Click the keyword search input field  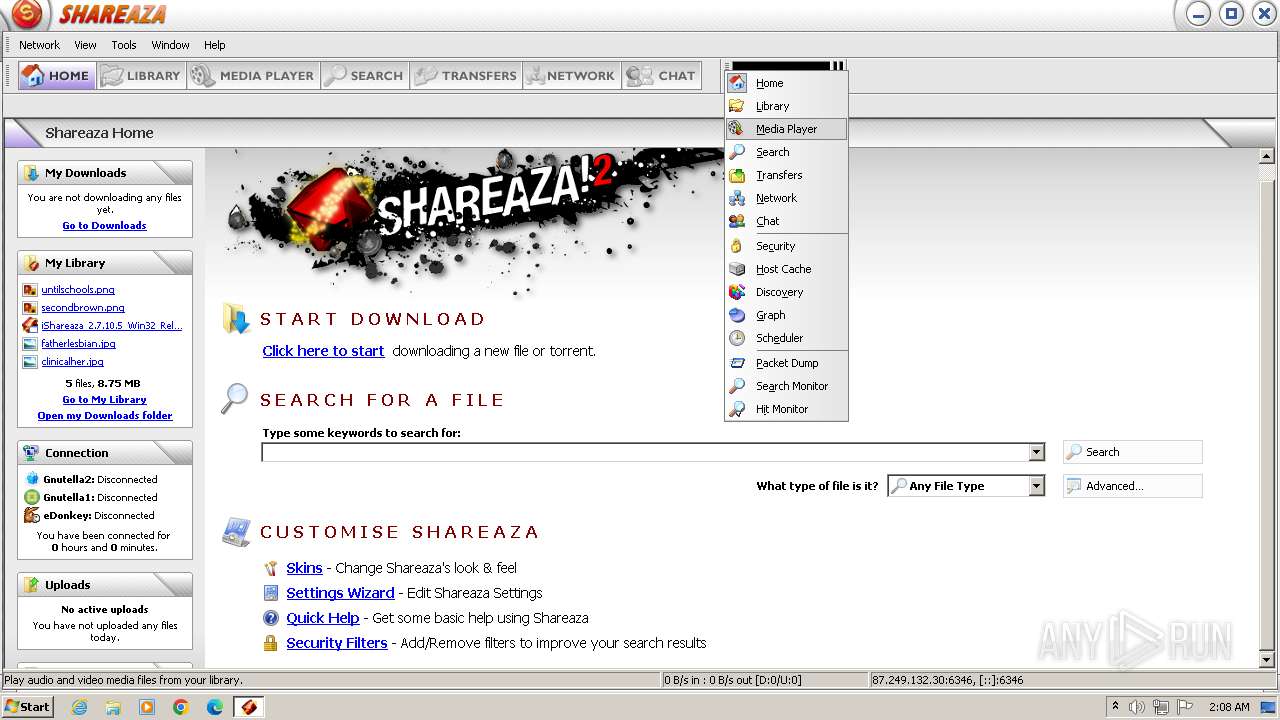(x=645, y=453)
